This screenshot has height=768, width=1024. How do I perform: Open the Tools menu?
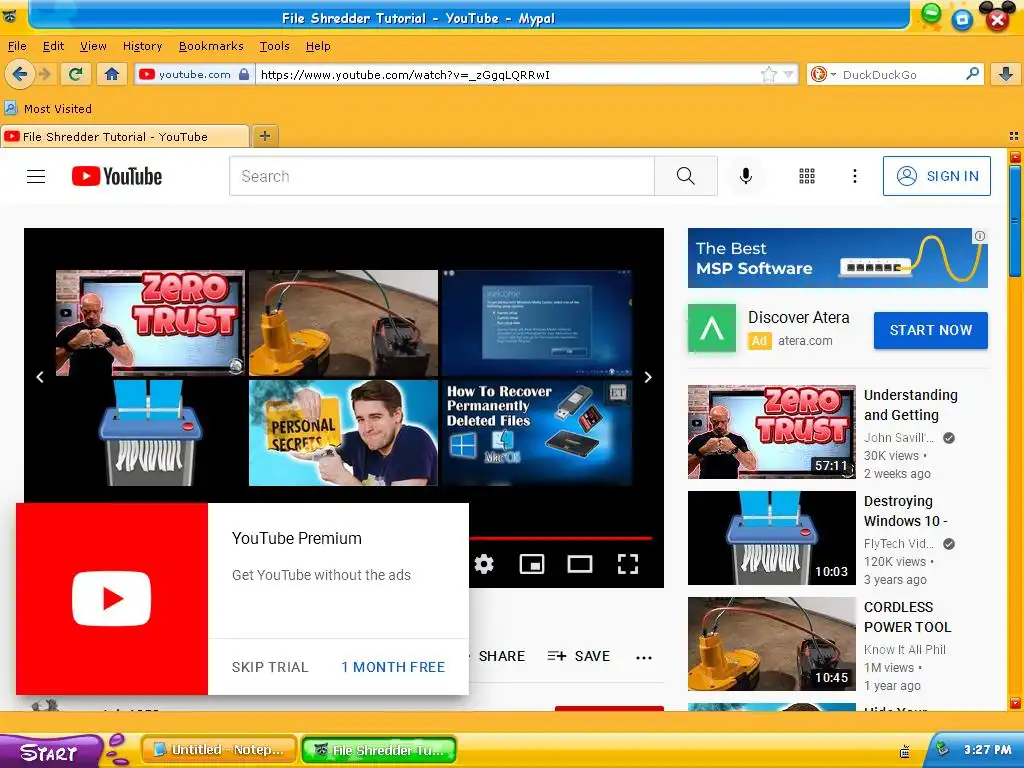[274, 46]
